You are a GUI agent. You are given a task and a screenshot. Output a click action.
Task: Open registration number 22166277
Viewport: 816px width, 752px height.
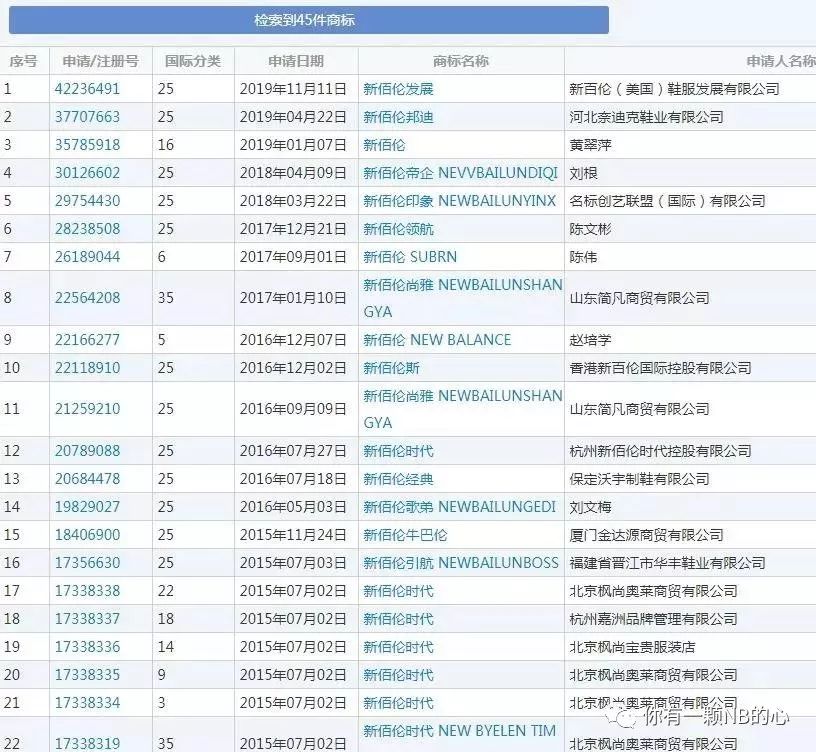pos(87,340)
